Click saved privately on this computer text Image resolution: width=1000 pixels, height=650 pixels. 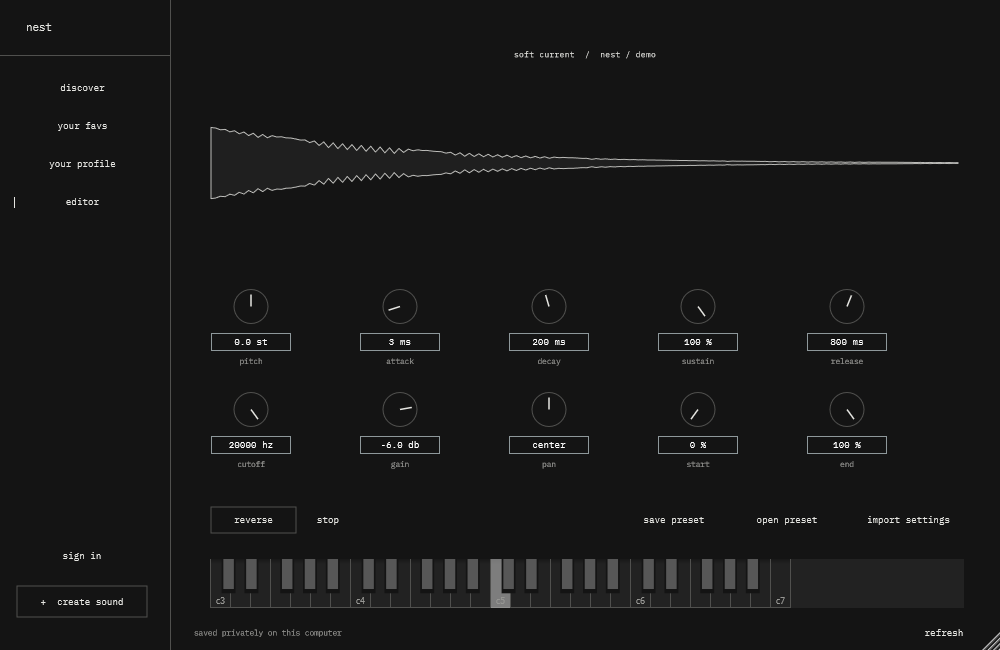pyautogui.click(x=268, y=633)
